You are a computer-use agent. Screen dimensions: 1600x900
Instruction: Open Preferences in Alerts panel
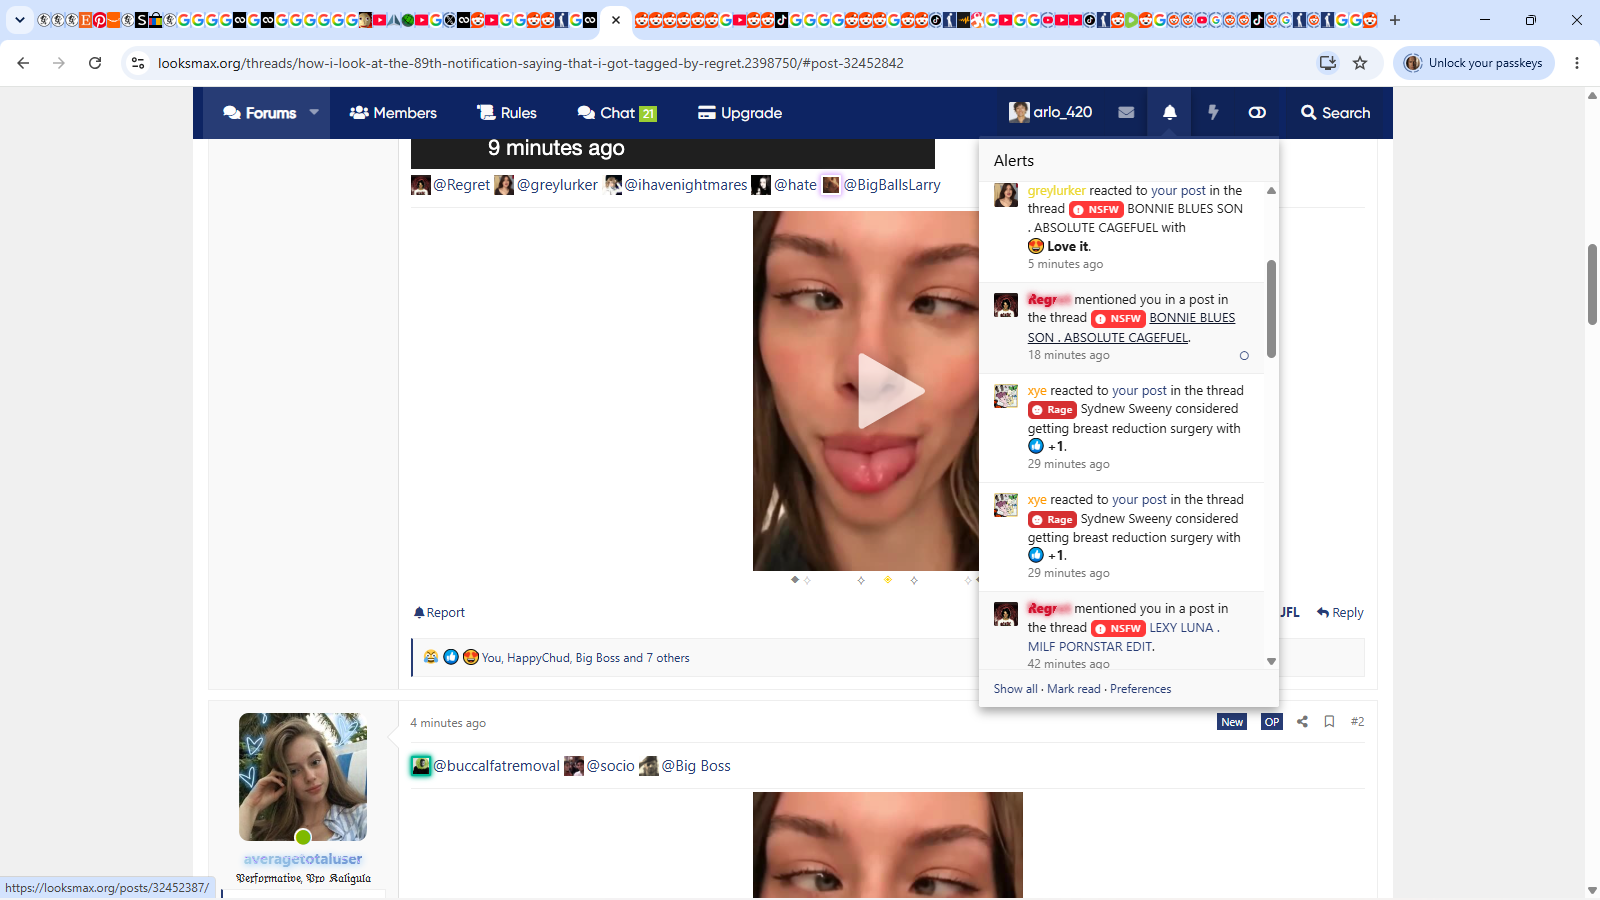[1140, 689]
